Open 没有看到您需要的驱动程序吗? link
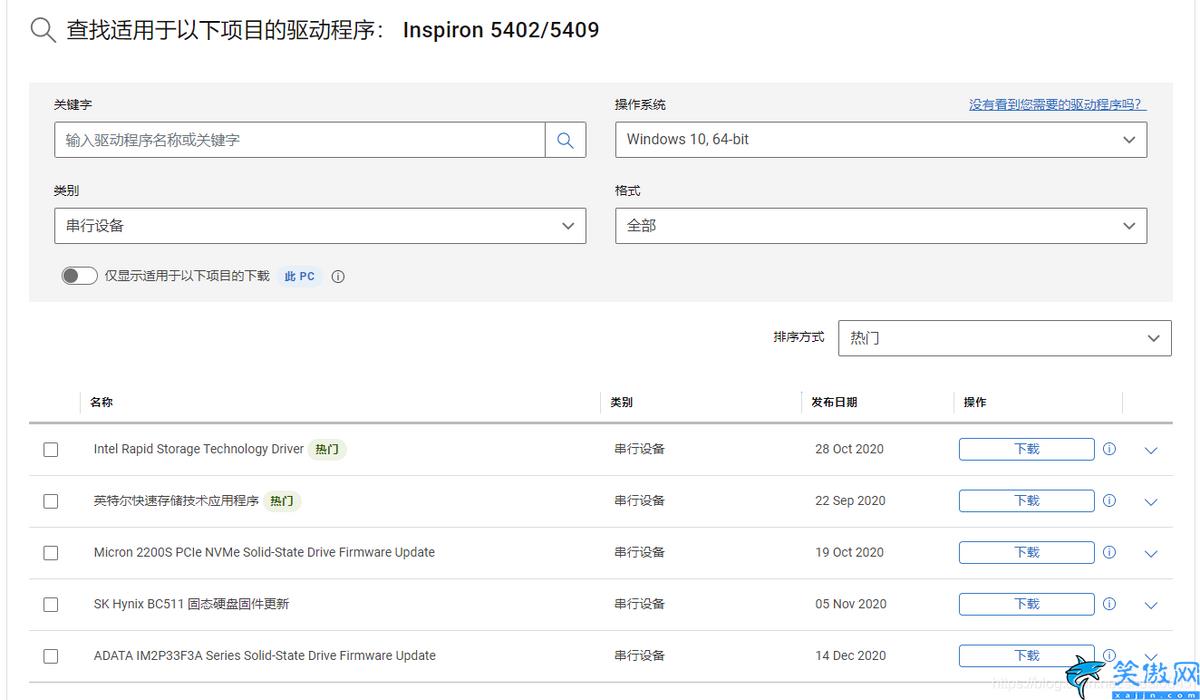Image resolution: width=1200 pixels, height=700 pixels. tap(1057, 104)
